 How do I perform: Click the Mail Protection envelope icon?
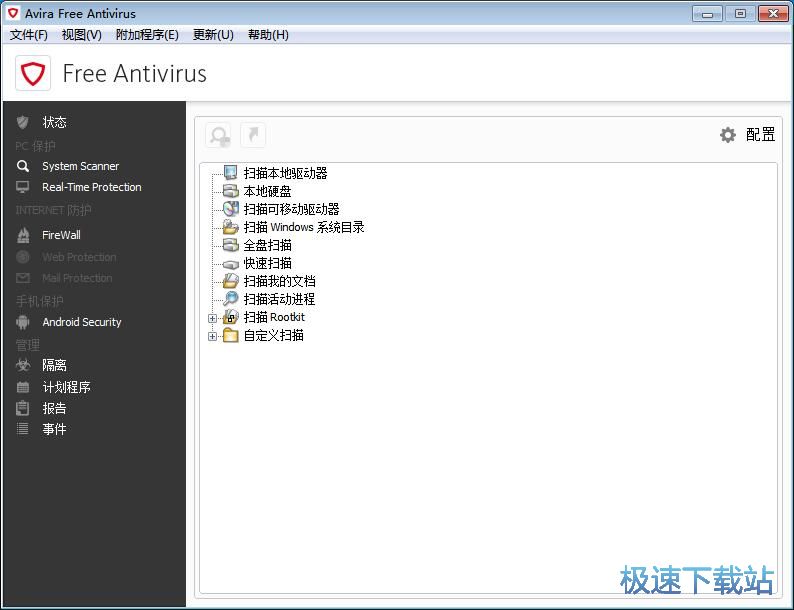(23, 278)
